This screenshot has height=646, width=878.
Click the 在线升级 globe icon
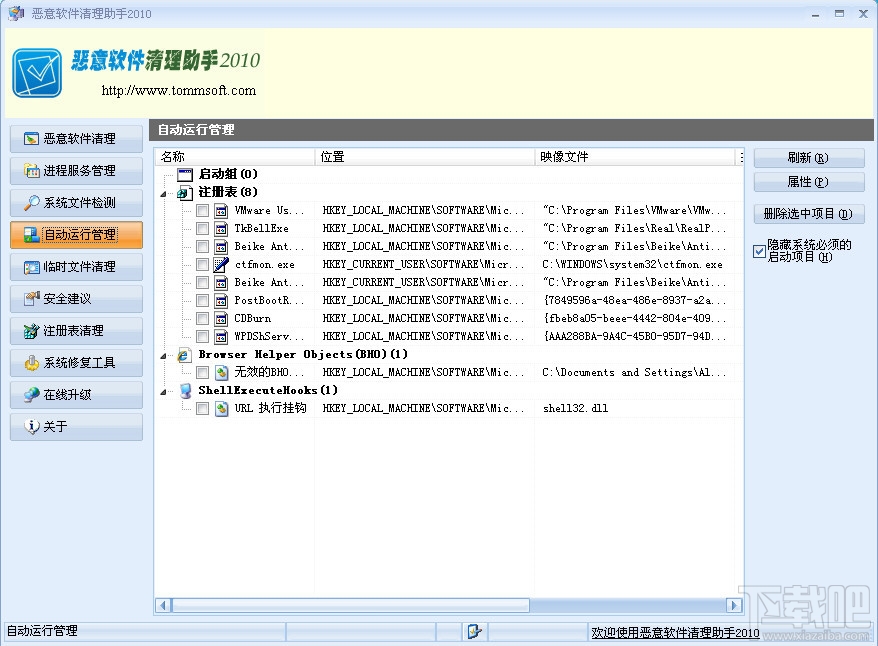pos(31,395)
